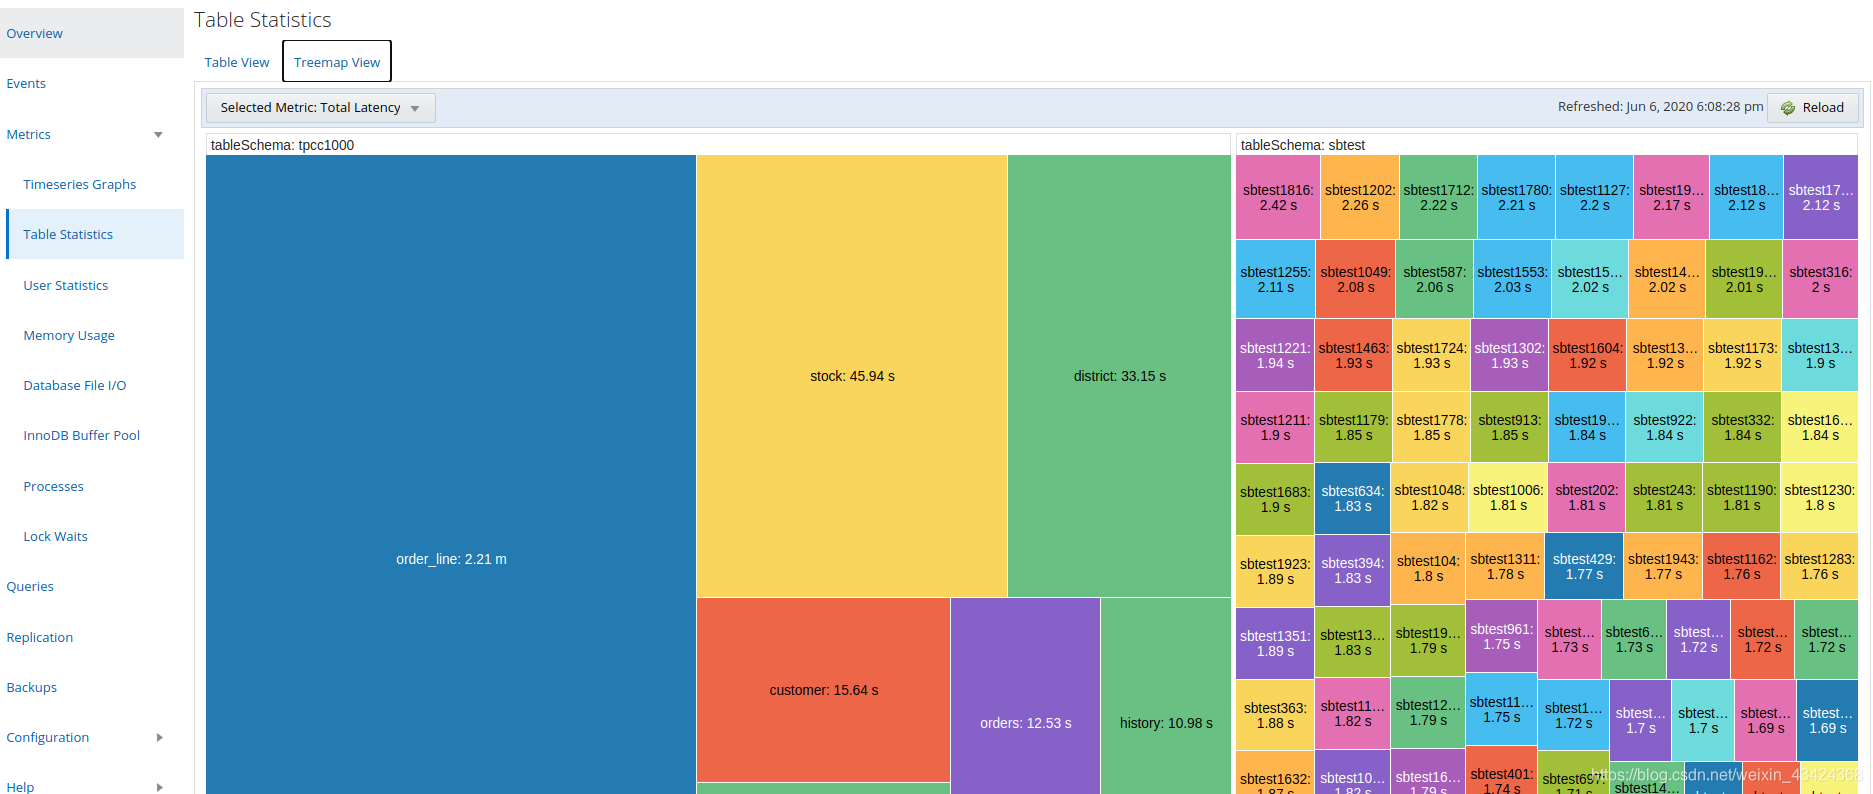Open Timeseries Graphs
The image size is (1873, 794).
(80, 185)
